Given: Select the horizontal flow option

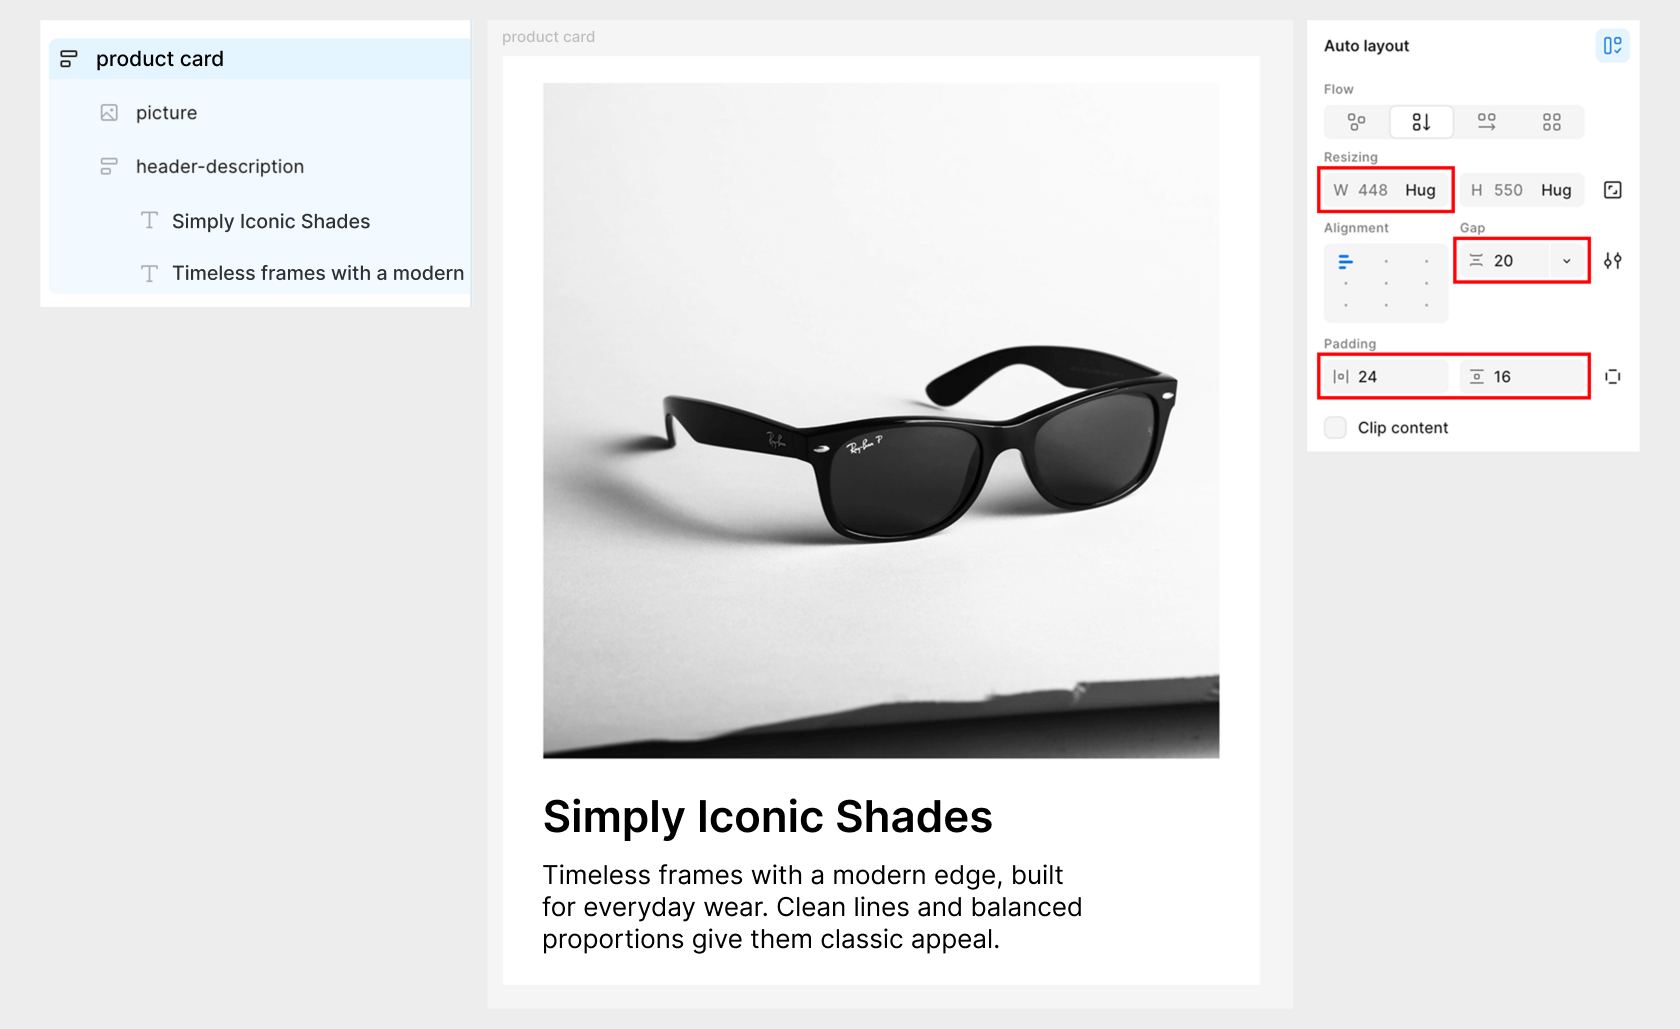Looking at the screenshot, I should [1487, 122].
